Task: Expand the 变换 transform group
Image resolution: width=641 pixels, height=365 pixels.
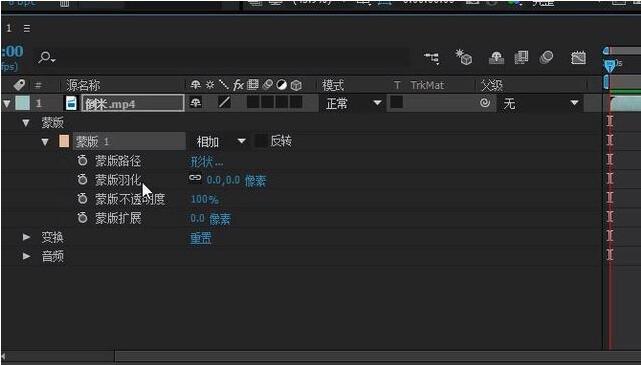Action: [26, 237]
